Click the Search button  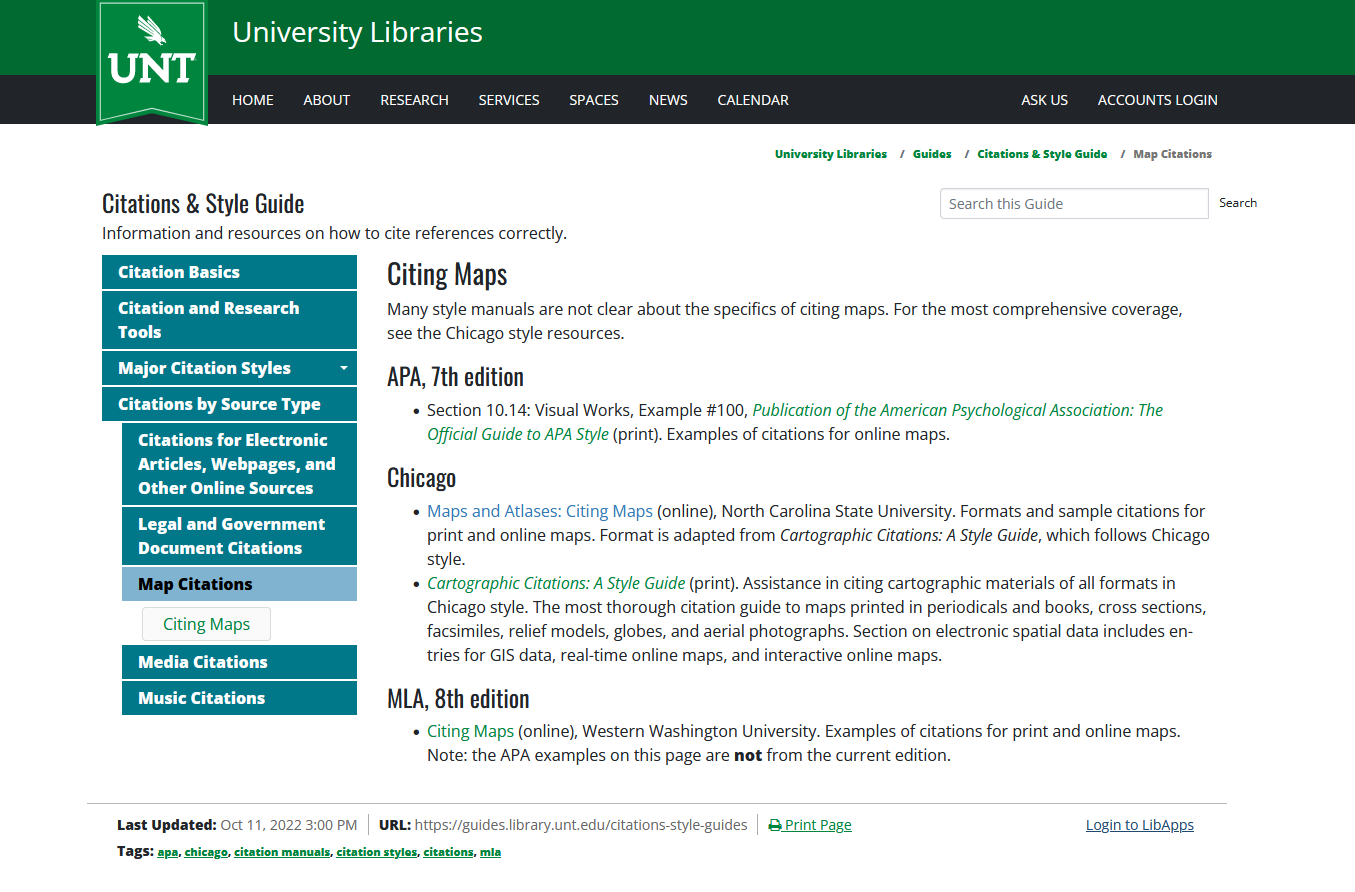pyautogui.click(x=1238, y=203)
